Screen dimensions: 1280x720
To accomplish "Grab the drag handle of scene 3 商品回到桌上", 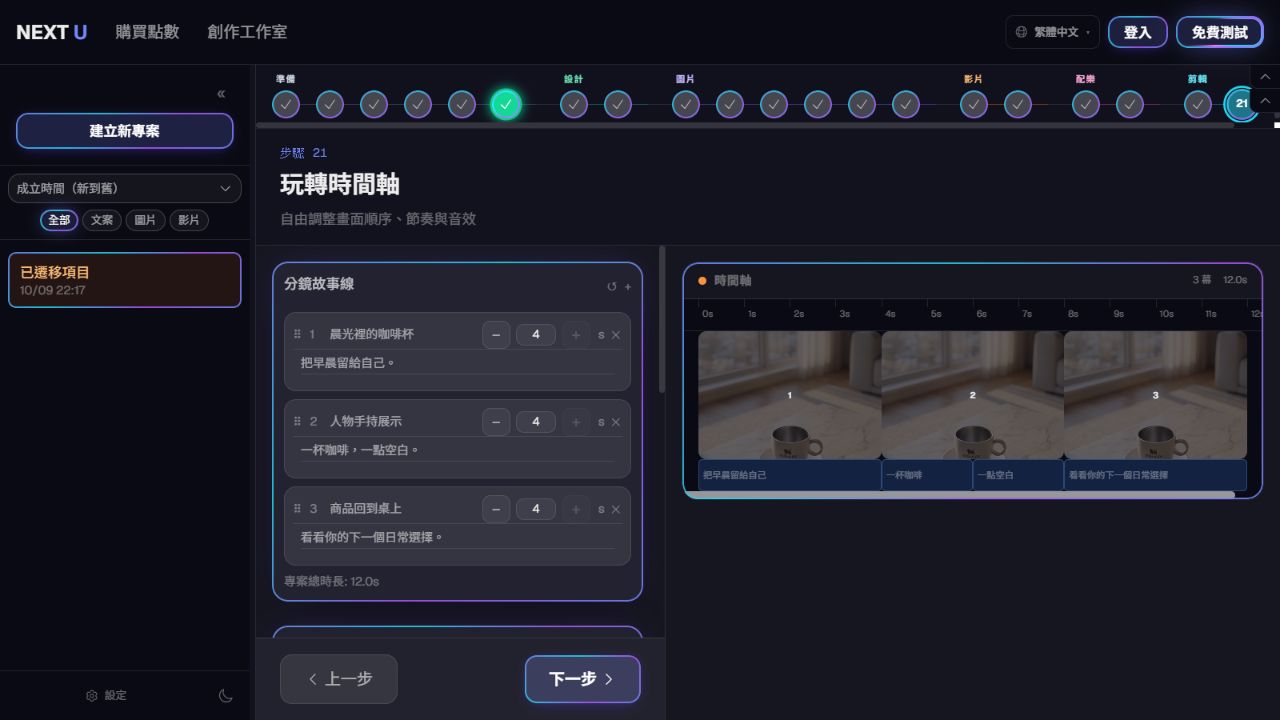I will (297, 508).
